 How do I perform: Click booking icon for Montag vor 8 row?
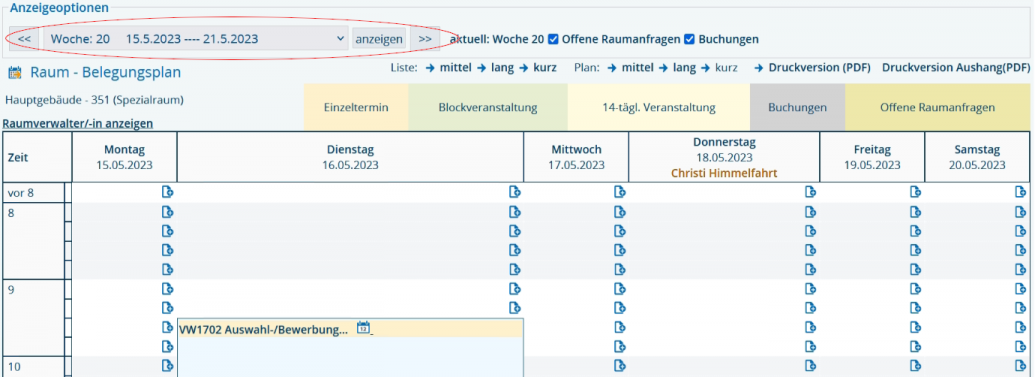point(168,192)
